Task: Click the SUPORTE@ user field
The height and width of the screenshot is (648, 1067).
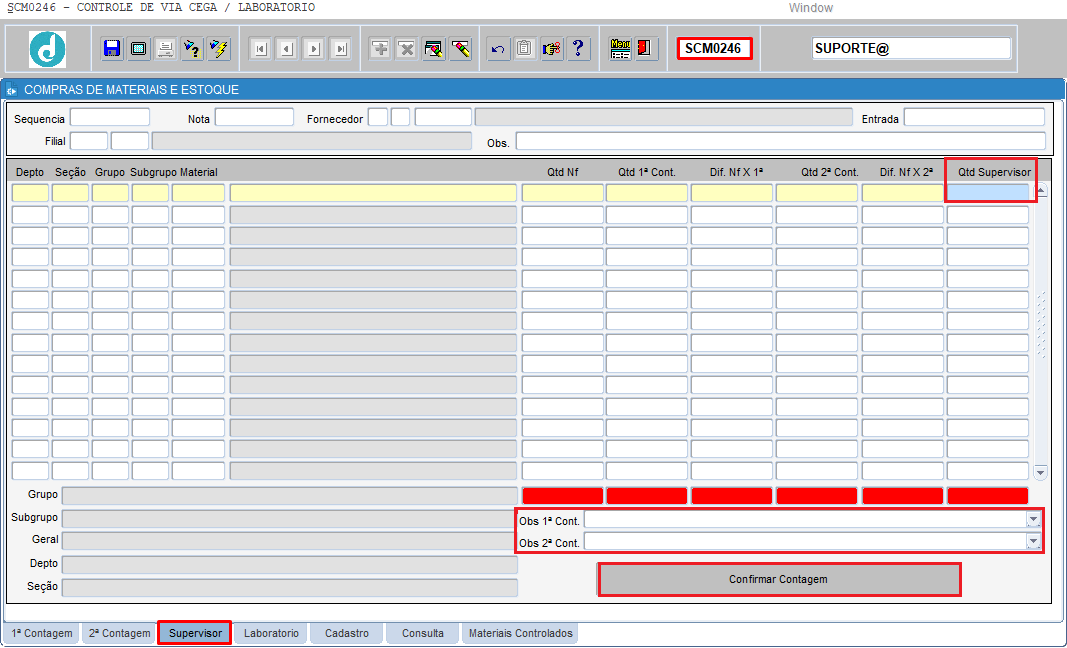Action: point(912,49)
